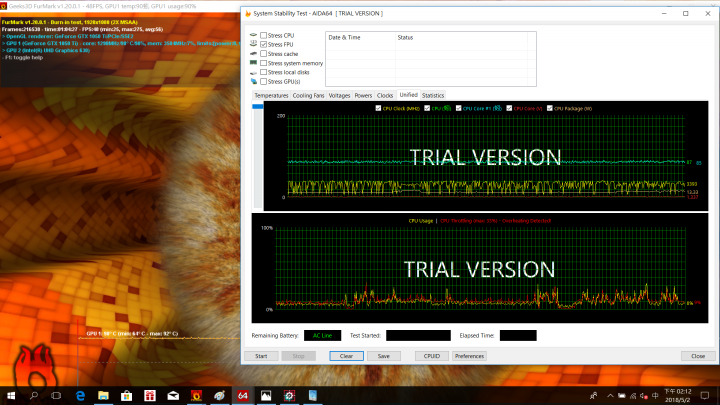Switch to the Statistics tab
Image resolution: width=720 pixels, height=405 pixels.
[x=433, y=96]
